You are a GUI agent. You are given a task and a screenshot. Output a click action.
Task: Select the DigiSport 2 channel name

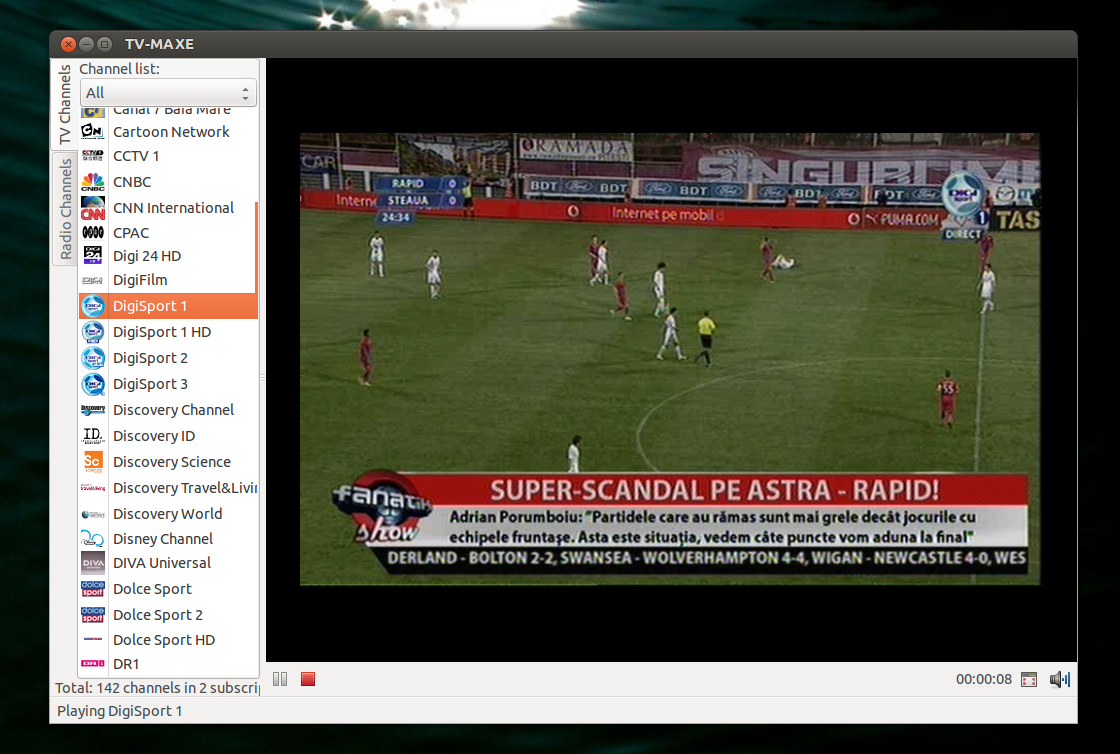(x=150, y=358)
